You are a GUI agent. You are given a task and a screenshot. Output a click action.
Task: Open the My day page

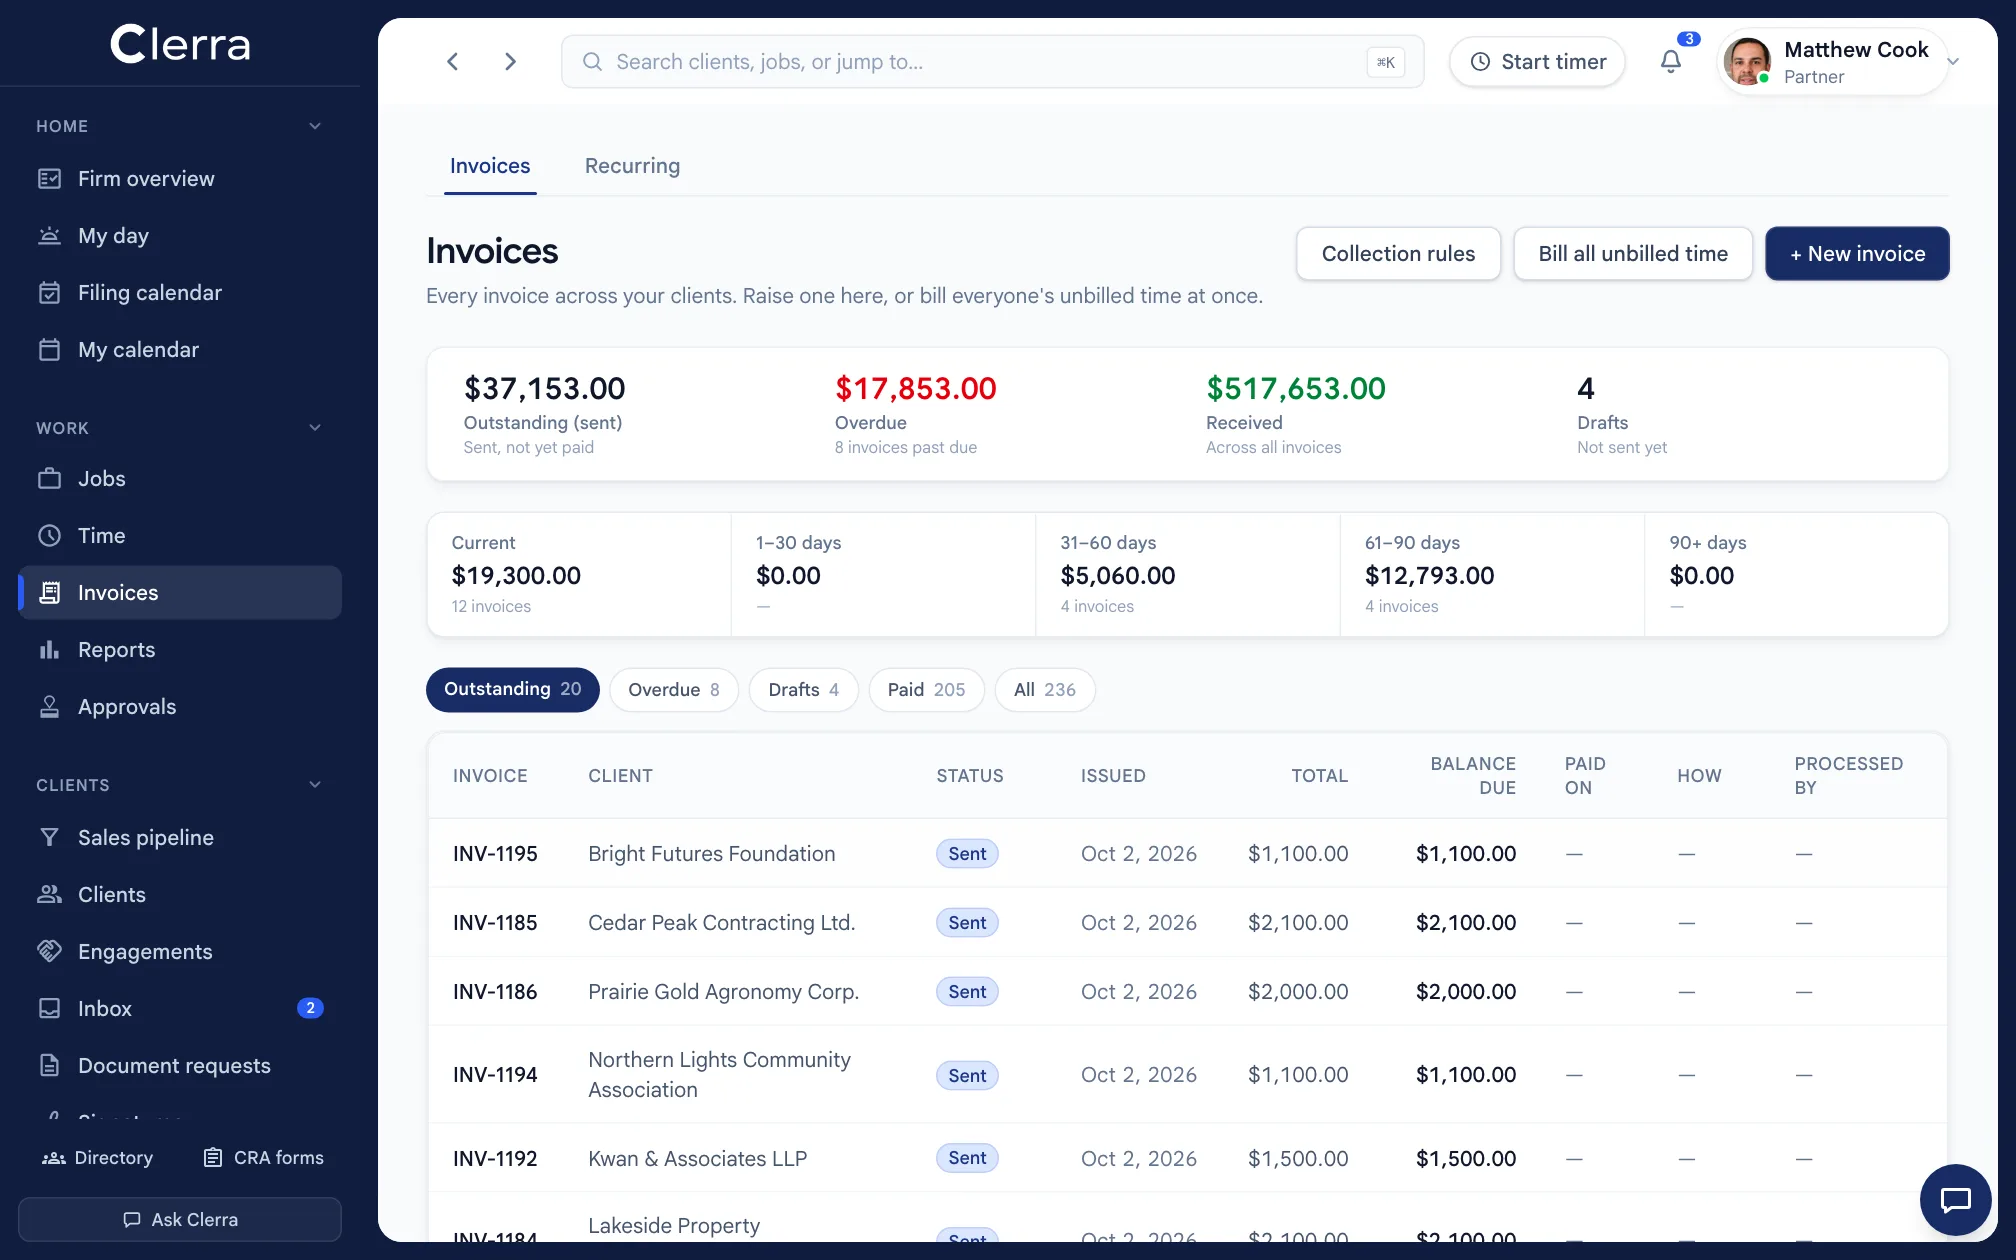click(x=180, y=236)
